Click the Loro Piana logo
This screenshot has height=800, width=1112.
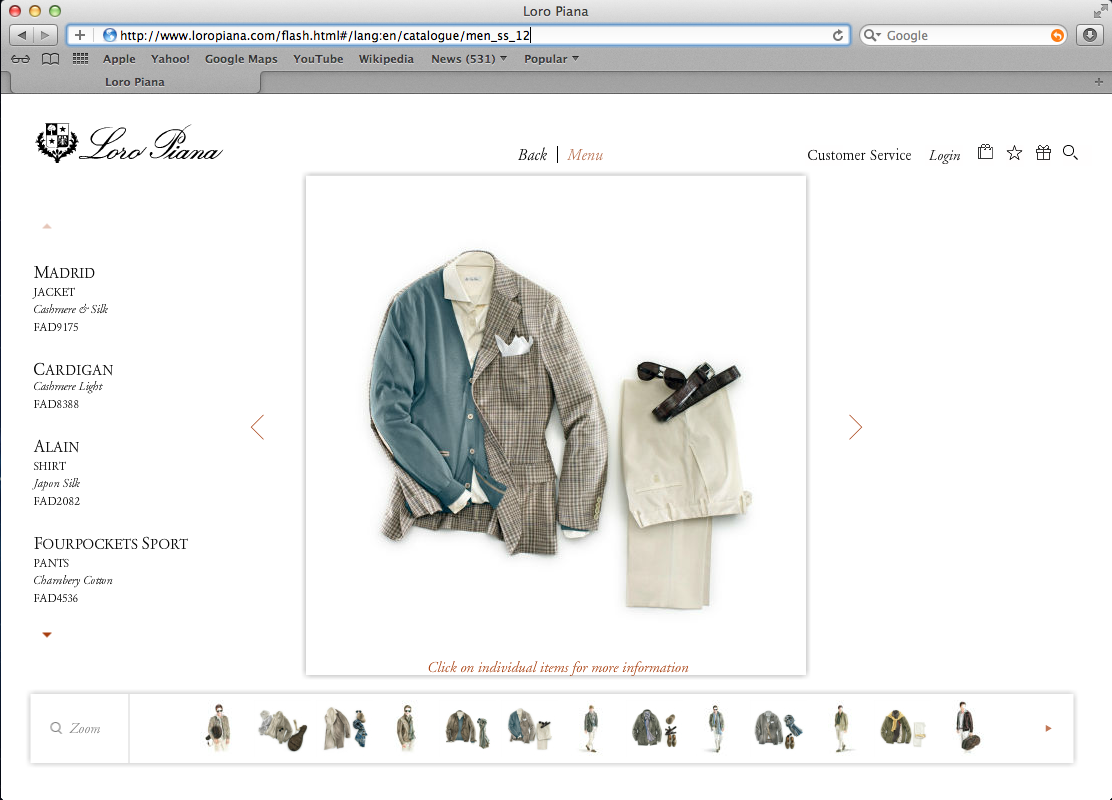point(128,143)
